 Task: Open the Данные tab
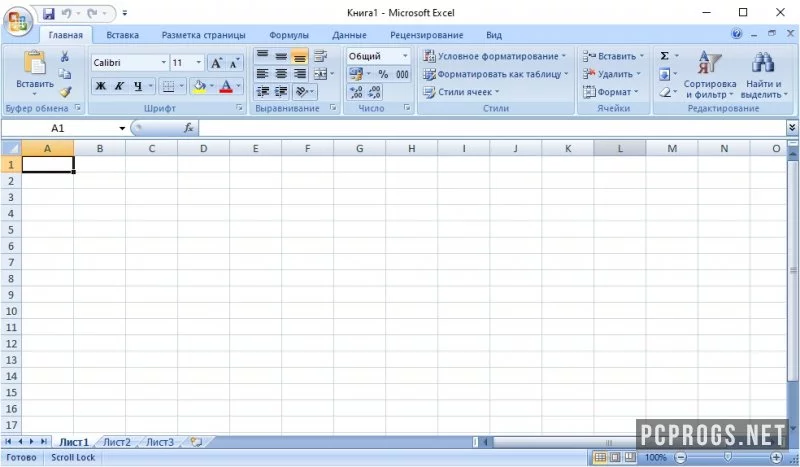tap(349, 35)
